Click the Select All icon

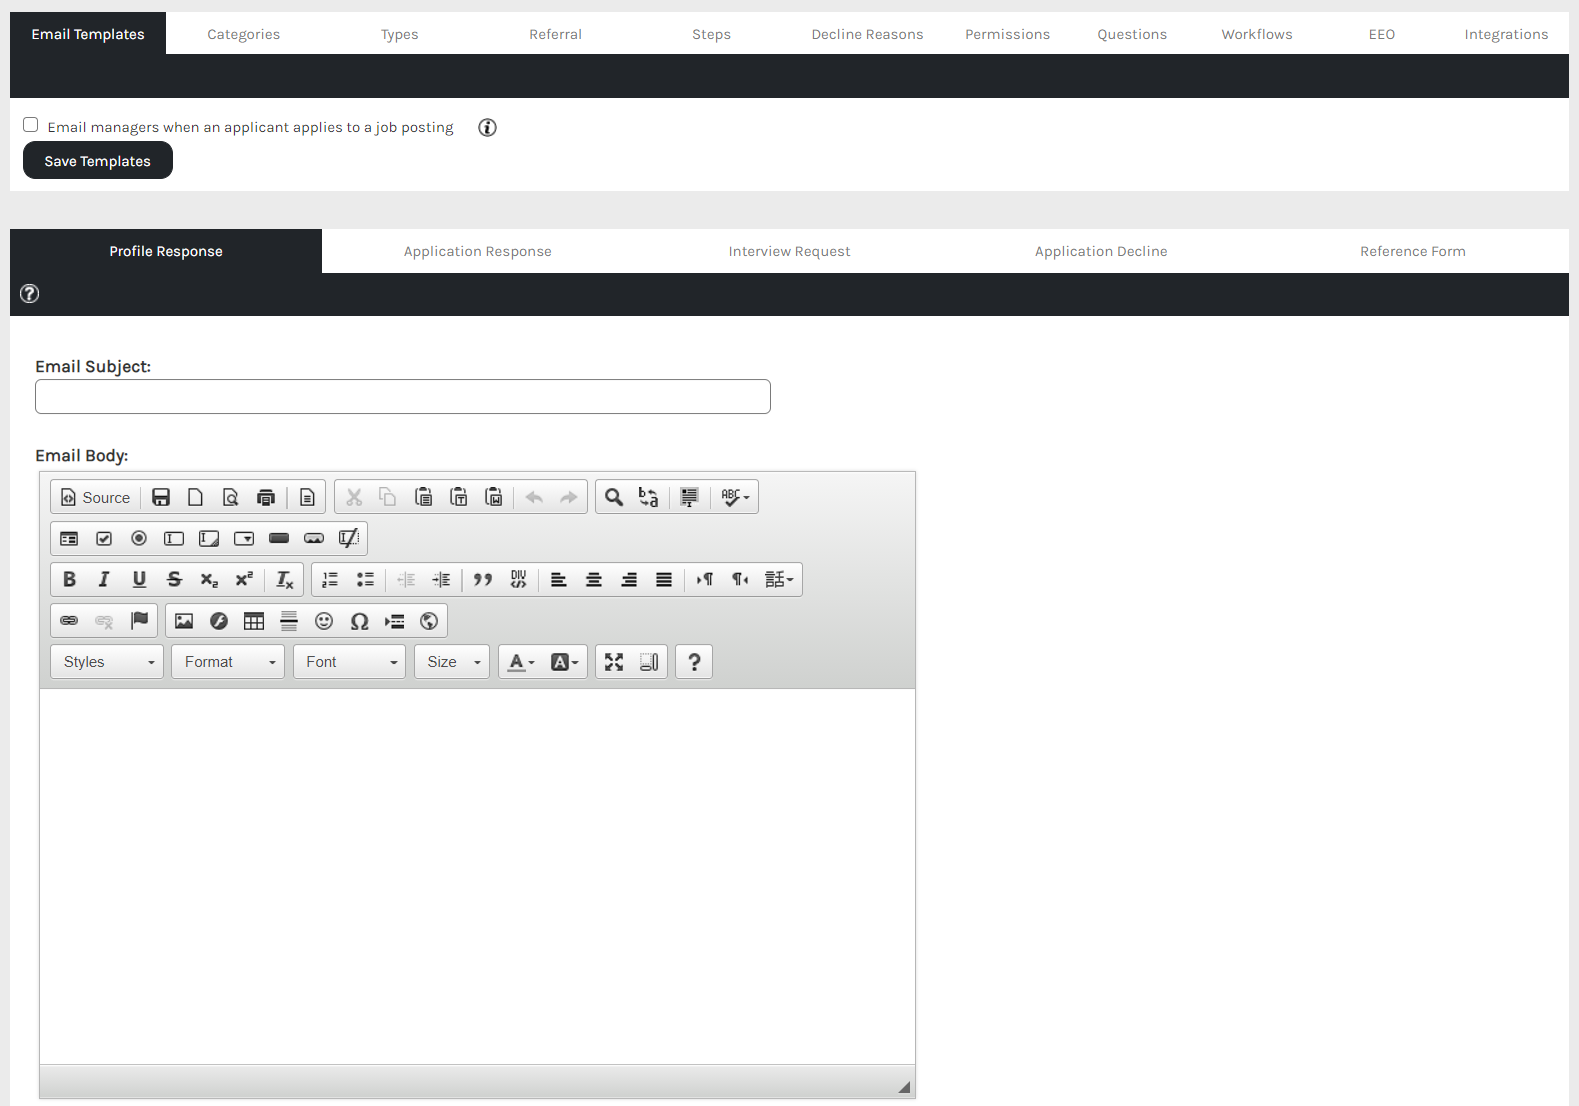[x=689, y=497]
